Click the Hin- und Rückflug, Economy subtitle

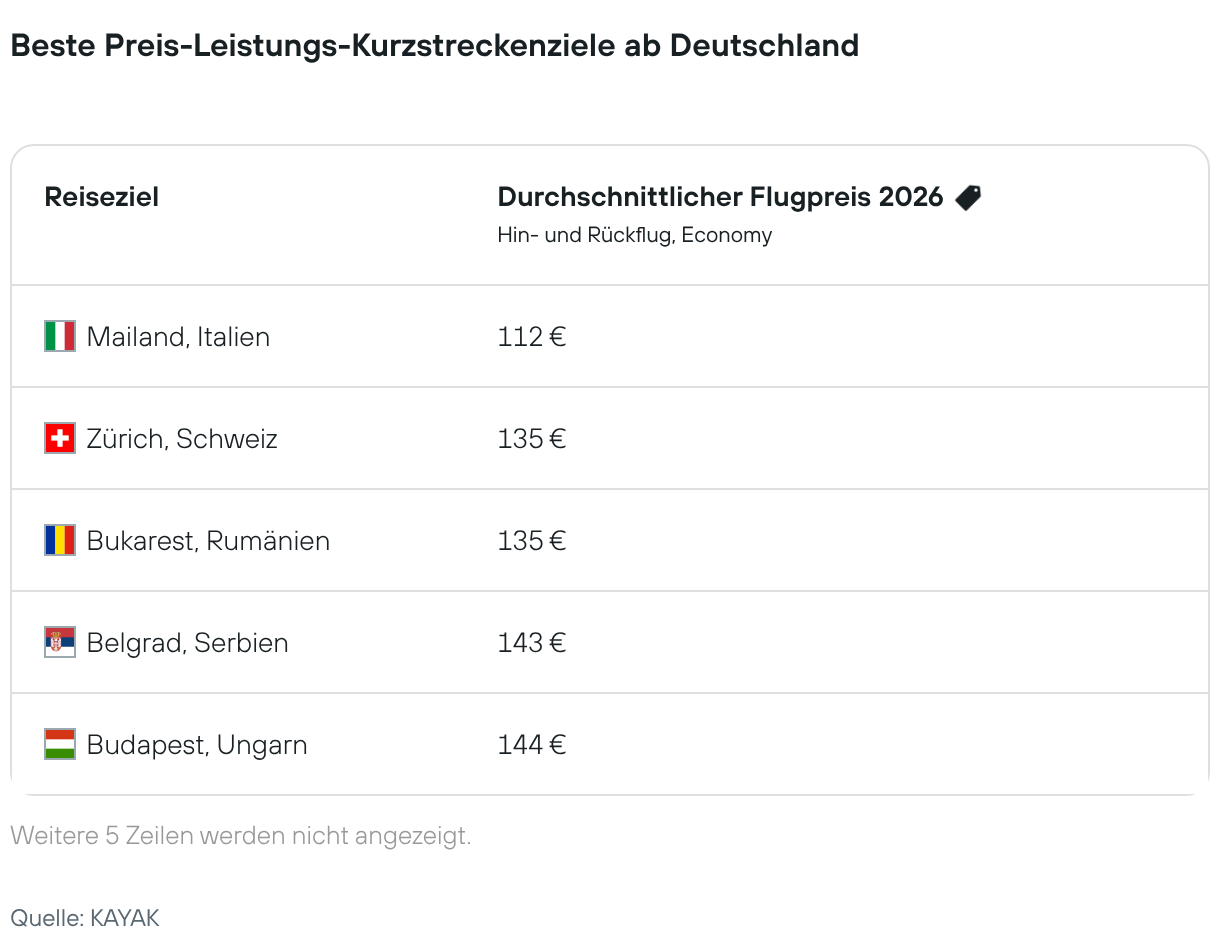pos(635,236)
